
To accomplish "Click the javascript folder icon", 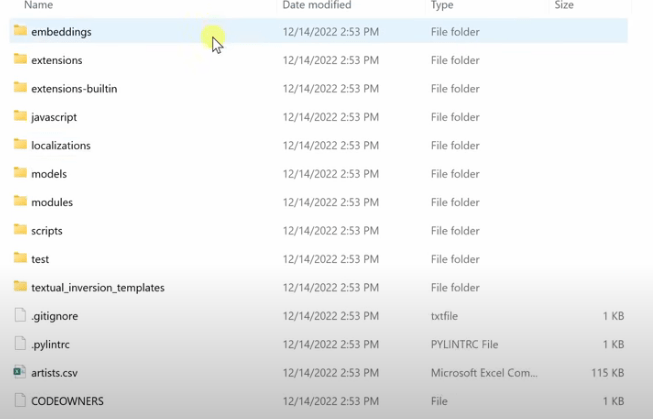I will click(20, 116).
